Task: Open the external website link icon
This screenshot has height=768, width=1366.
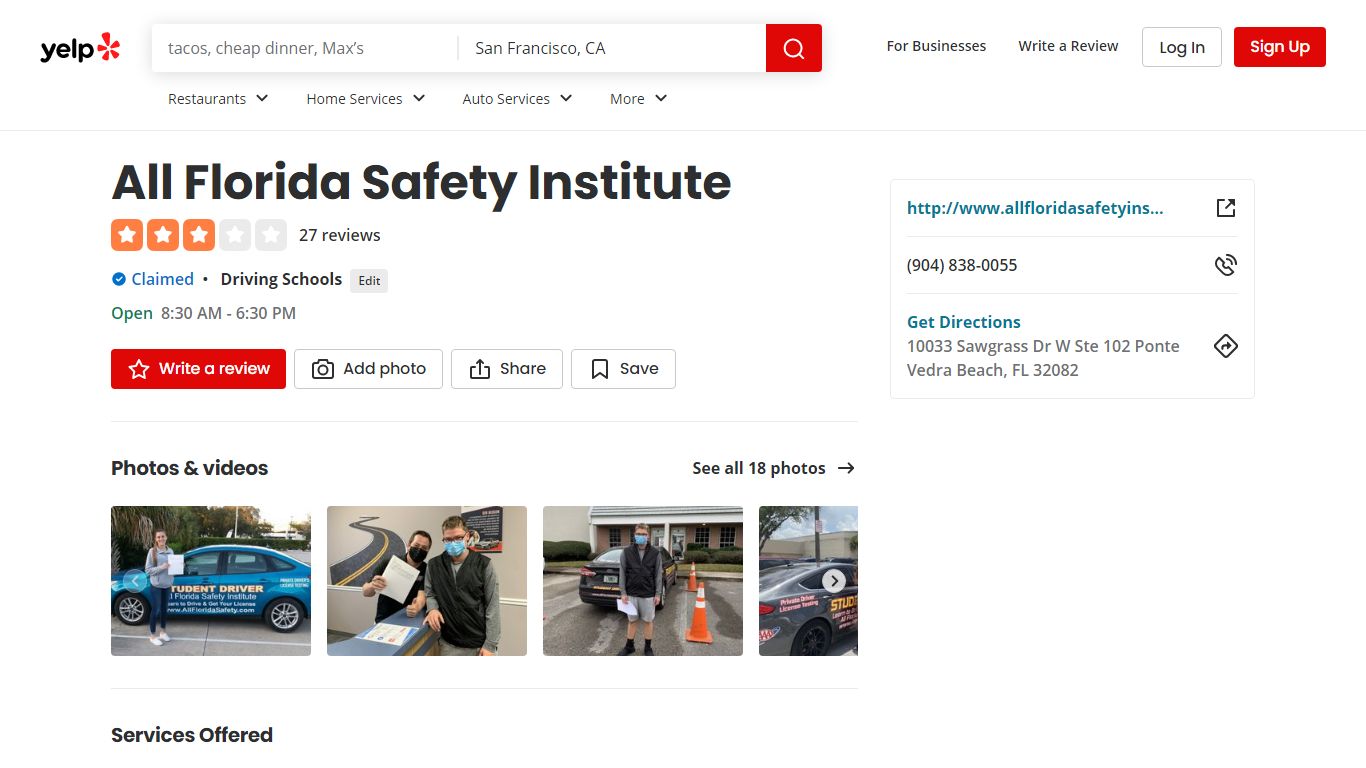Action: click(x=1226, y=208)
